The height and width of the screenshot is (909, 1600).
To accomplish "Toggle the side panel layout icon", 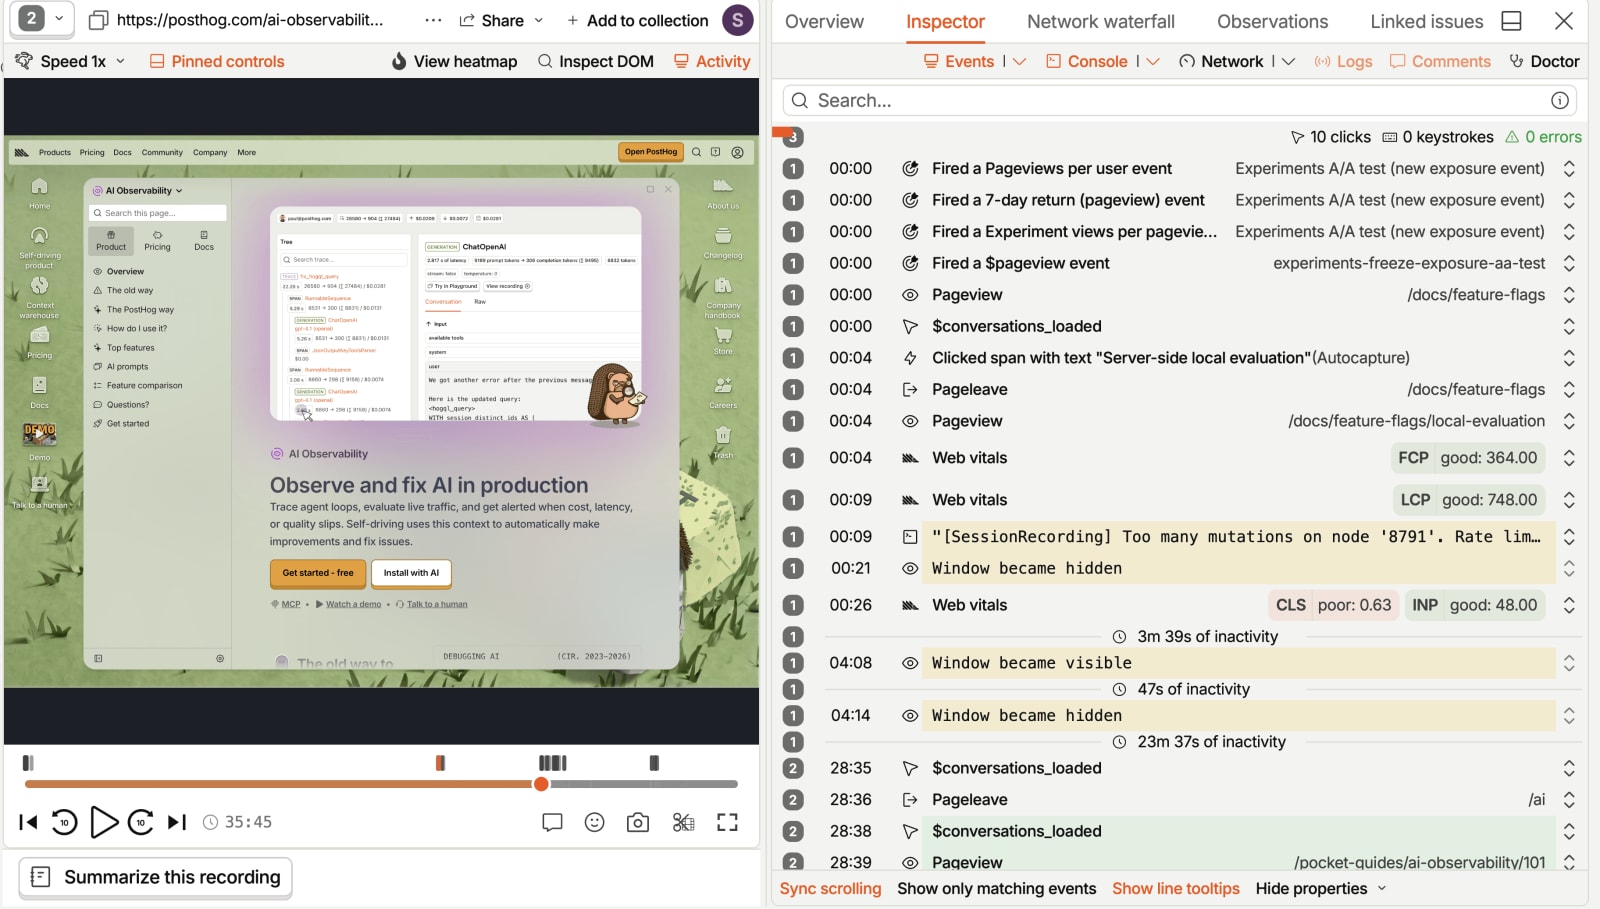I will 1512,21.
